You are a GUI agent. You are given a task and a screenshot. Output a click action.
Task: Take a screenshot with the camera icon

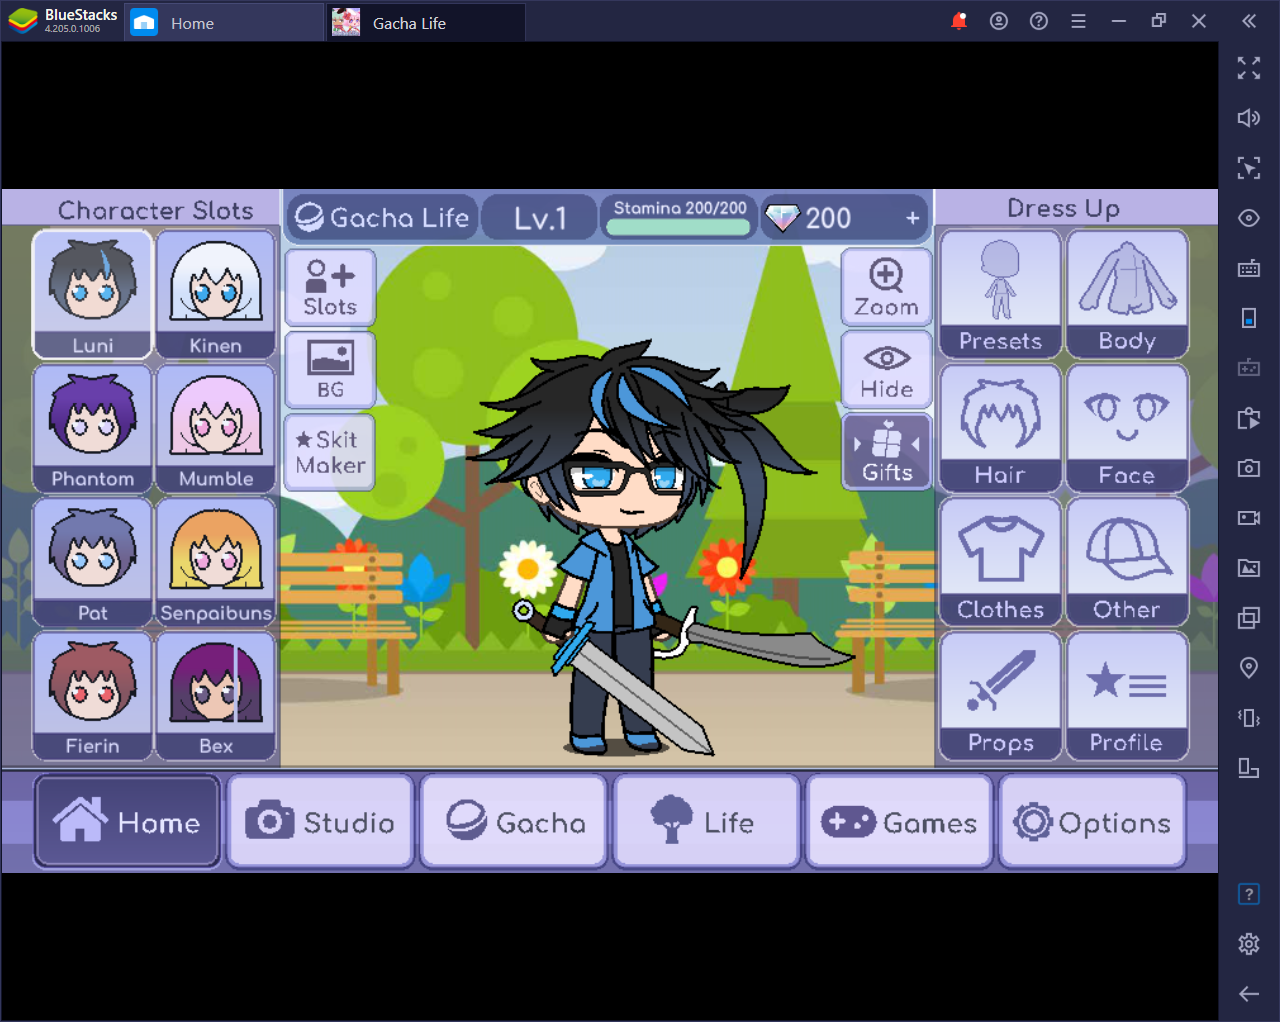(x=1249, y=468)
